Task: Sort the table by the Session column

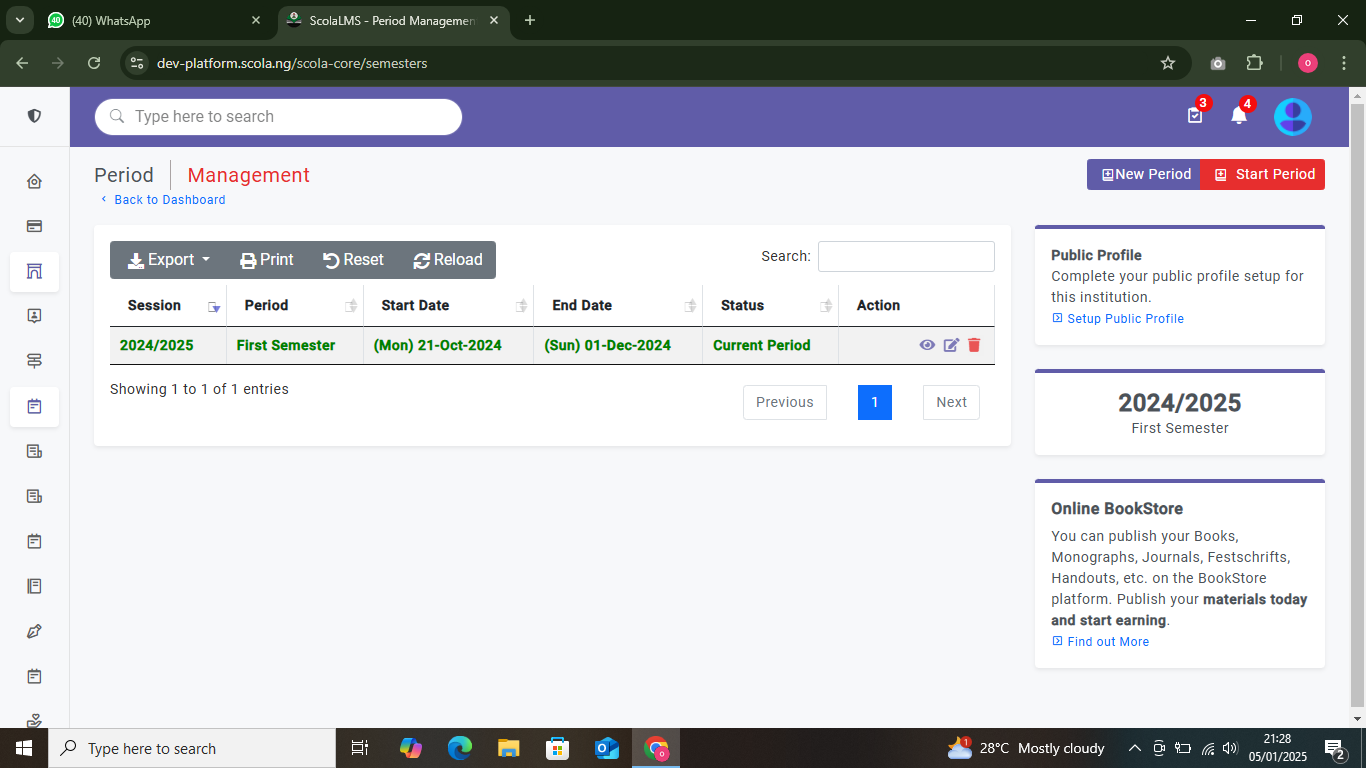Action: (168, 305)
